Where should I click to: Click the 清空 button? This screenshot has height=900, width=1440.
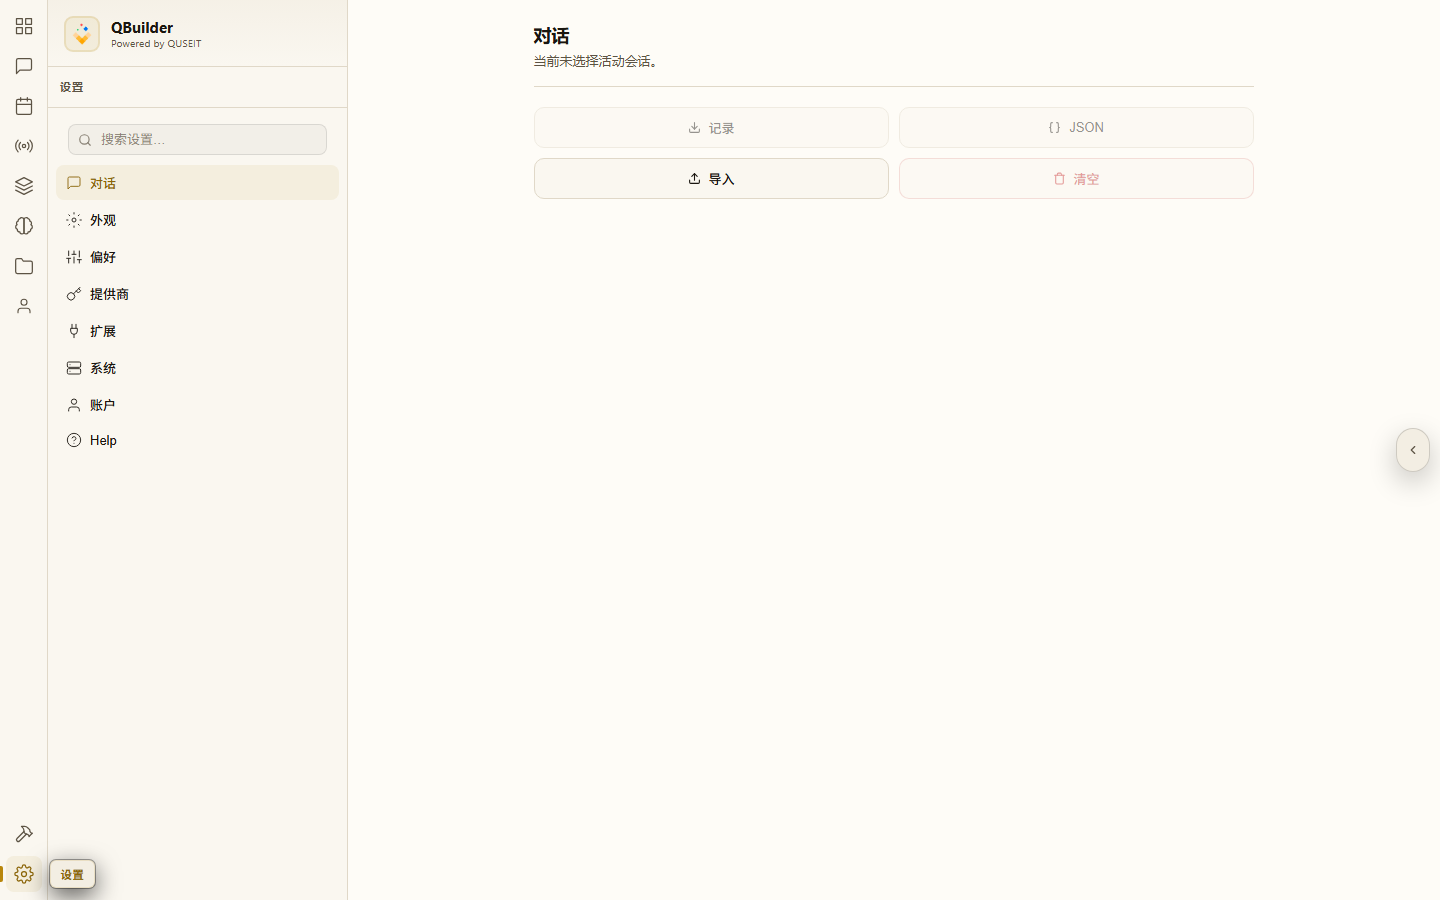click(1076, 179)
